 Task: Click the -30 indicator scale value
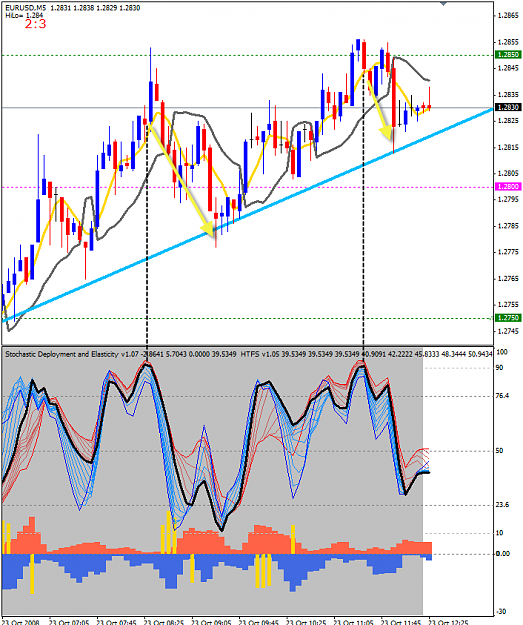tap(501, 611)
